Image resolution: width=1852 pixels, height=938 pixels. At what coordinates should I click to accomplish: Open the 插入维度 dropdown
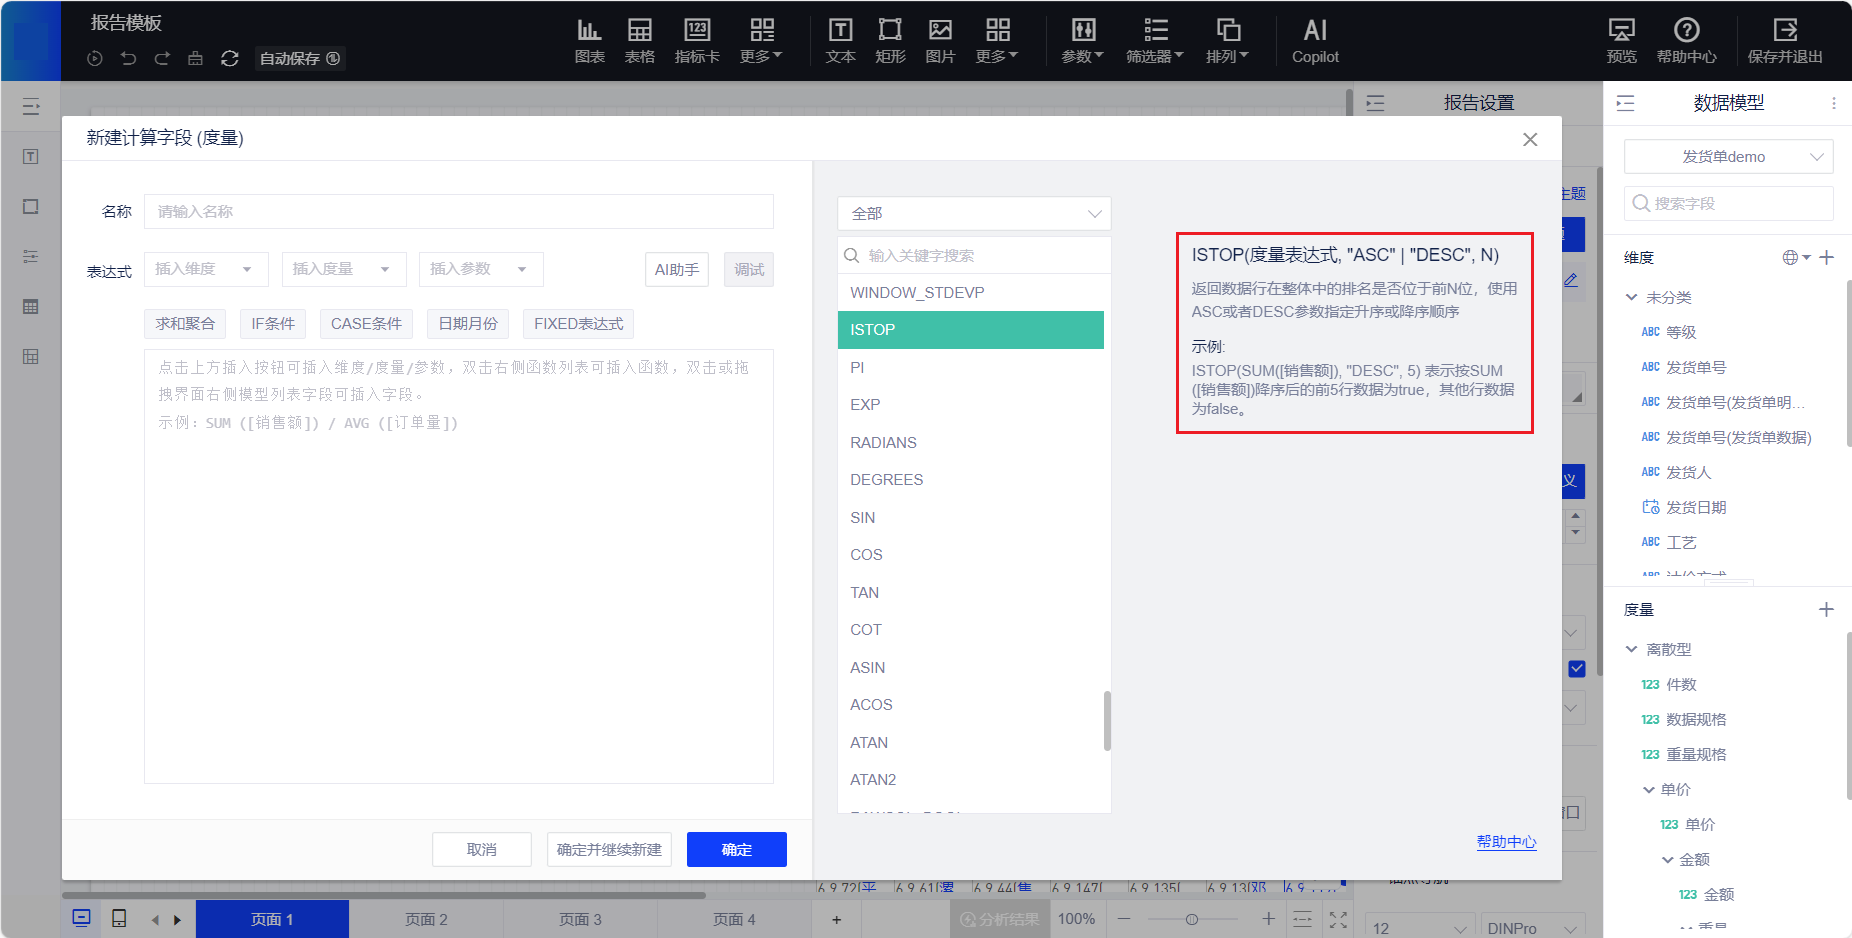205,269
